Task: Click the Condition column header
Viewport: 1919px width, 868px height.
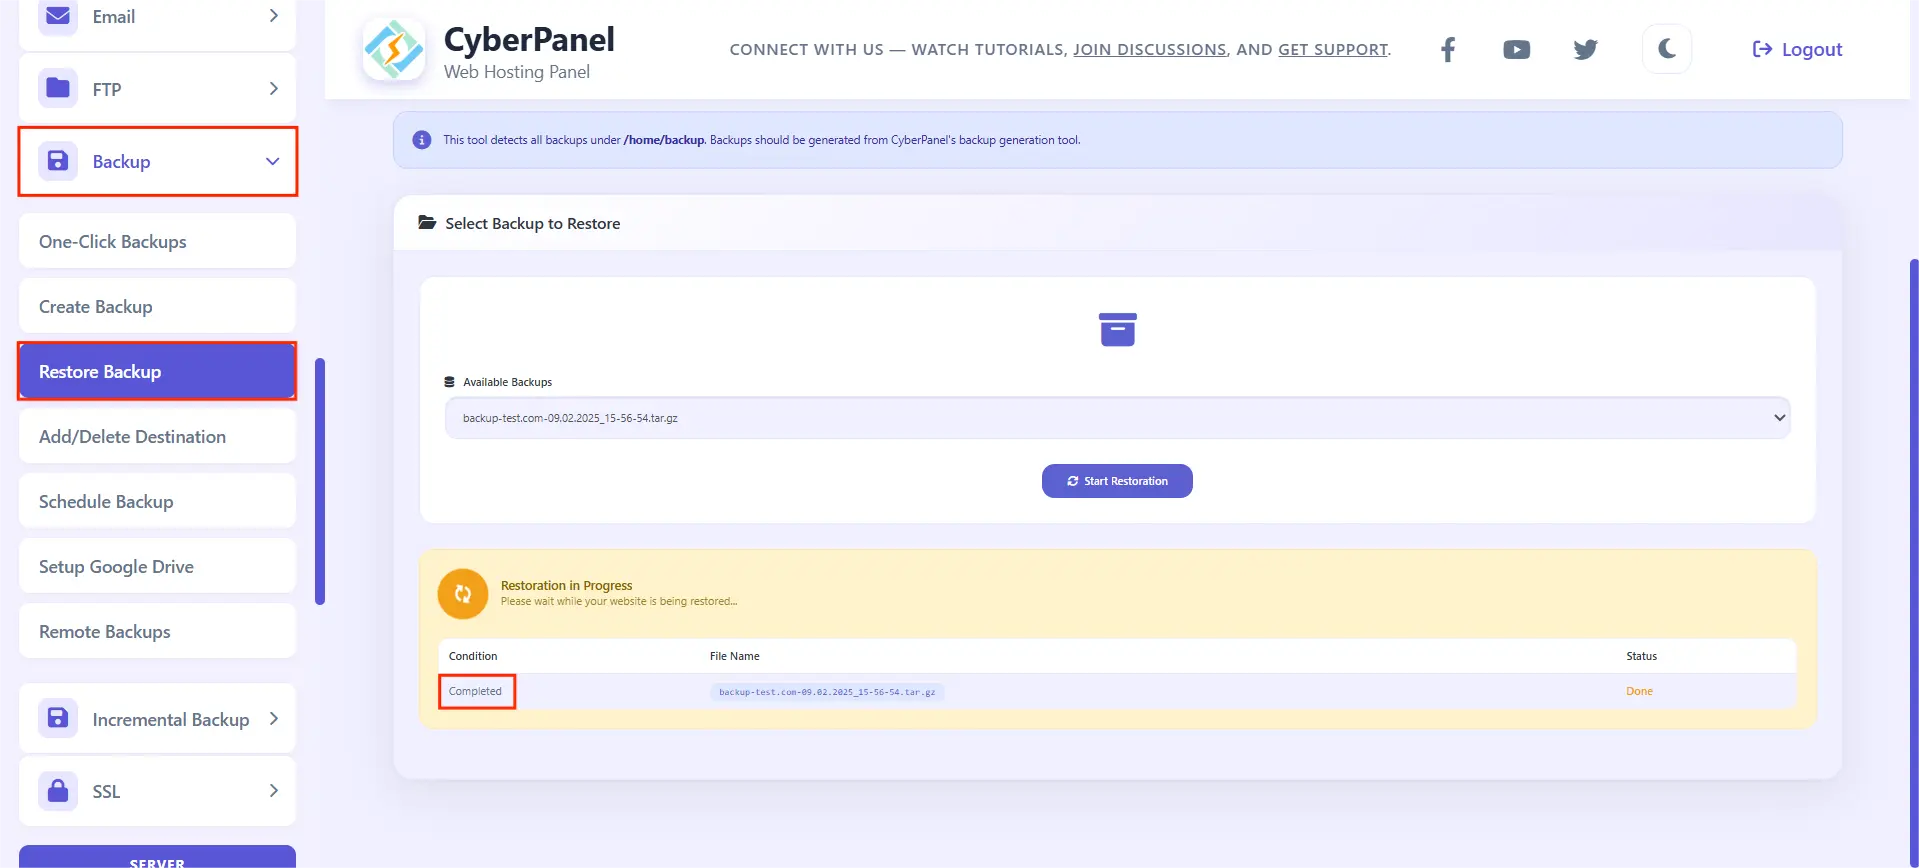Action: tap(473, 656)
